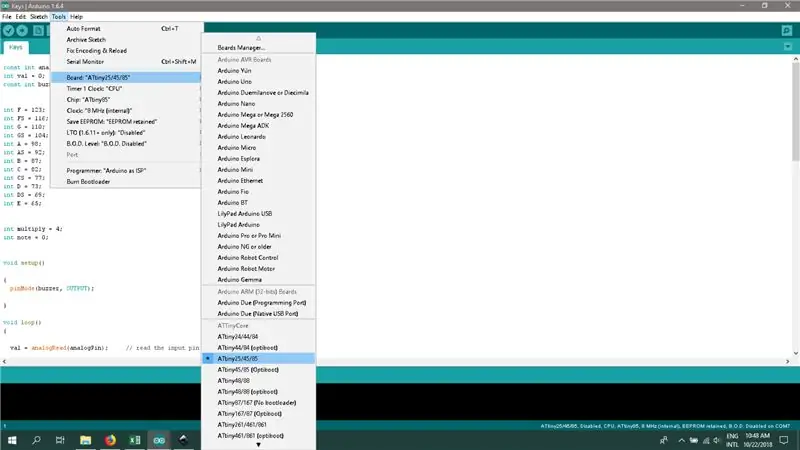Select Arduino Duemilanove or Diecimila board
800x450 pixels.
point(259,93)
